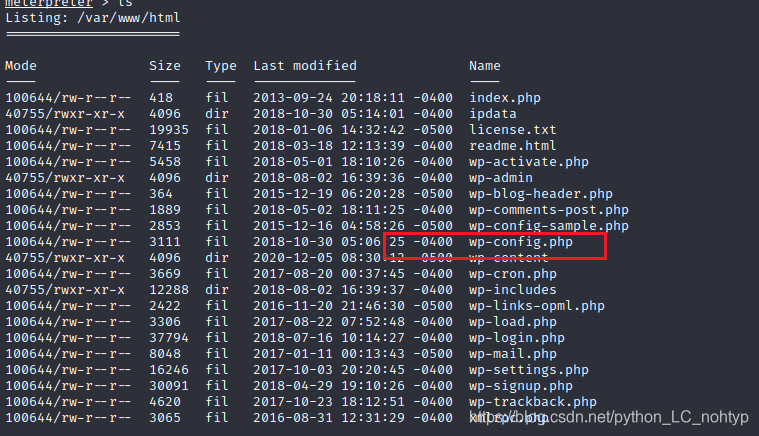The image size is (759, 436).
Task: Select license.txt in the listing
Action: tap(513, 130)
